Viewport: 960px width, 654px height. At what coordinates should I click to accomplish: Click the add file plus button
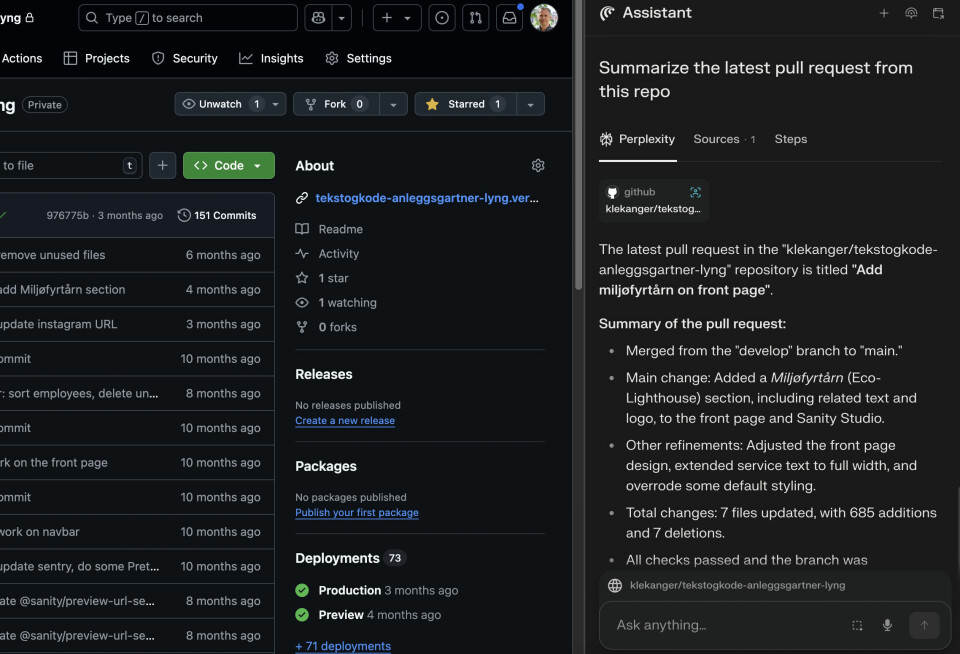pyautogui.click(x=162, y=165)
